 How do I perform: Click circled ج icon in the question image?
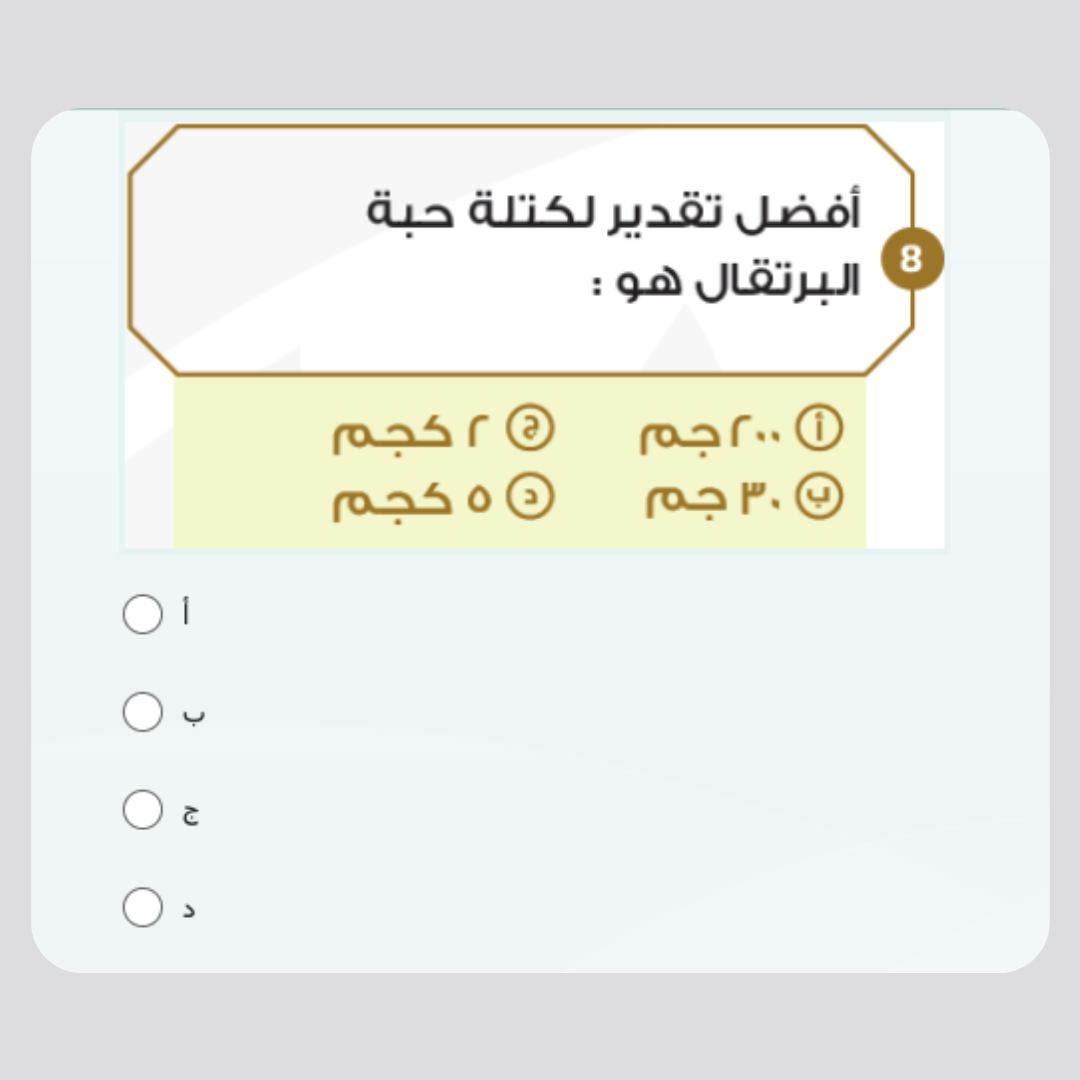click(529, 430)
